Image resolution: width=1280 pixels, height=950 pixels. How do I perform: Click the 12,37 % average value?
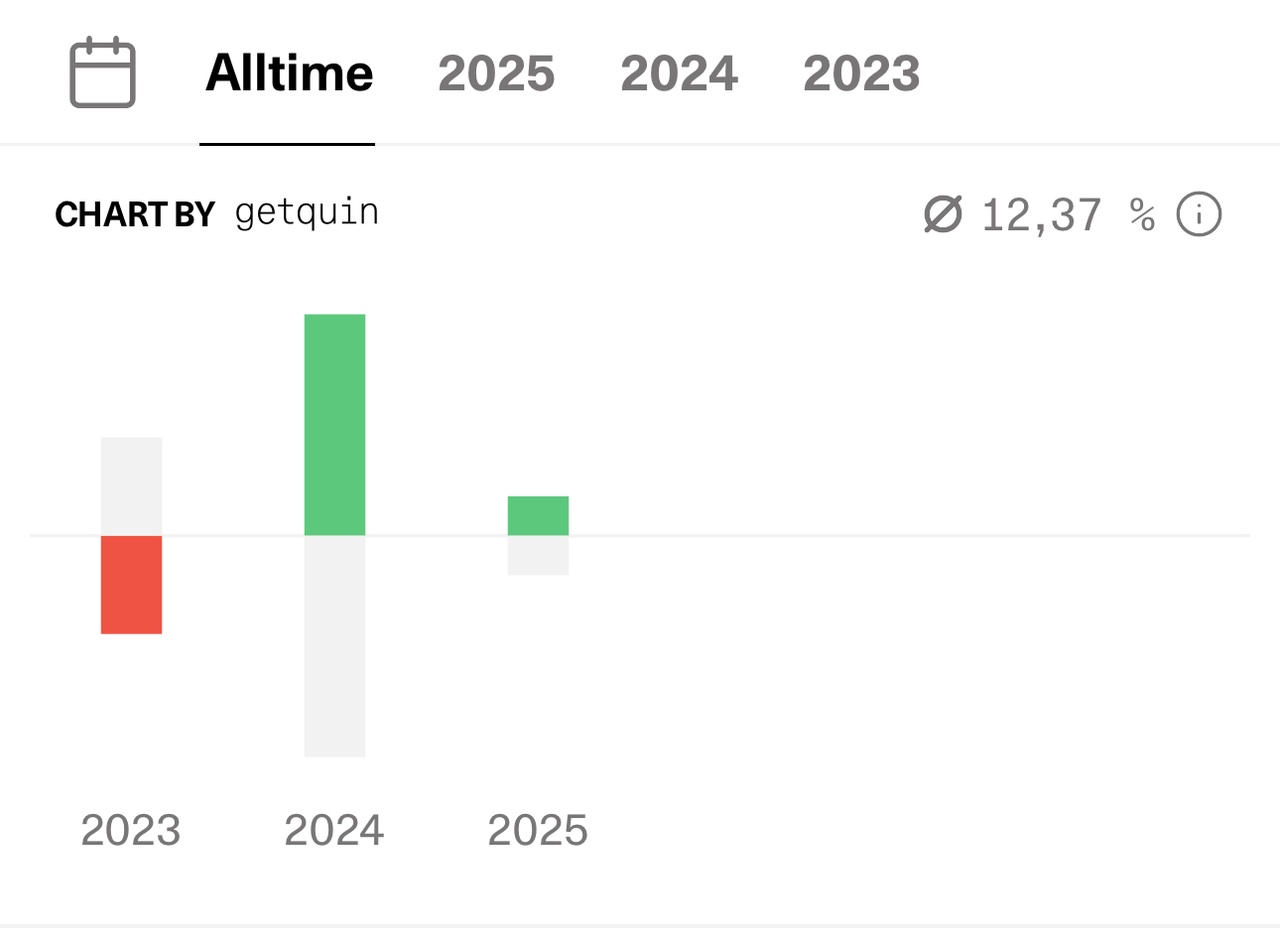(x=1068, y=214)
